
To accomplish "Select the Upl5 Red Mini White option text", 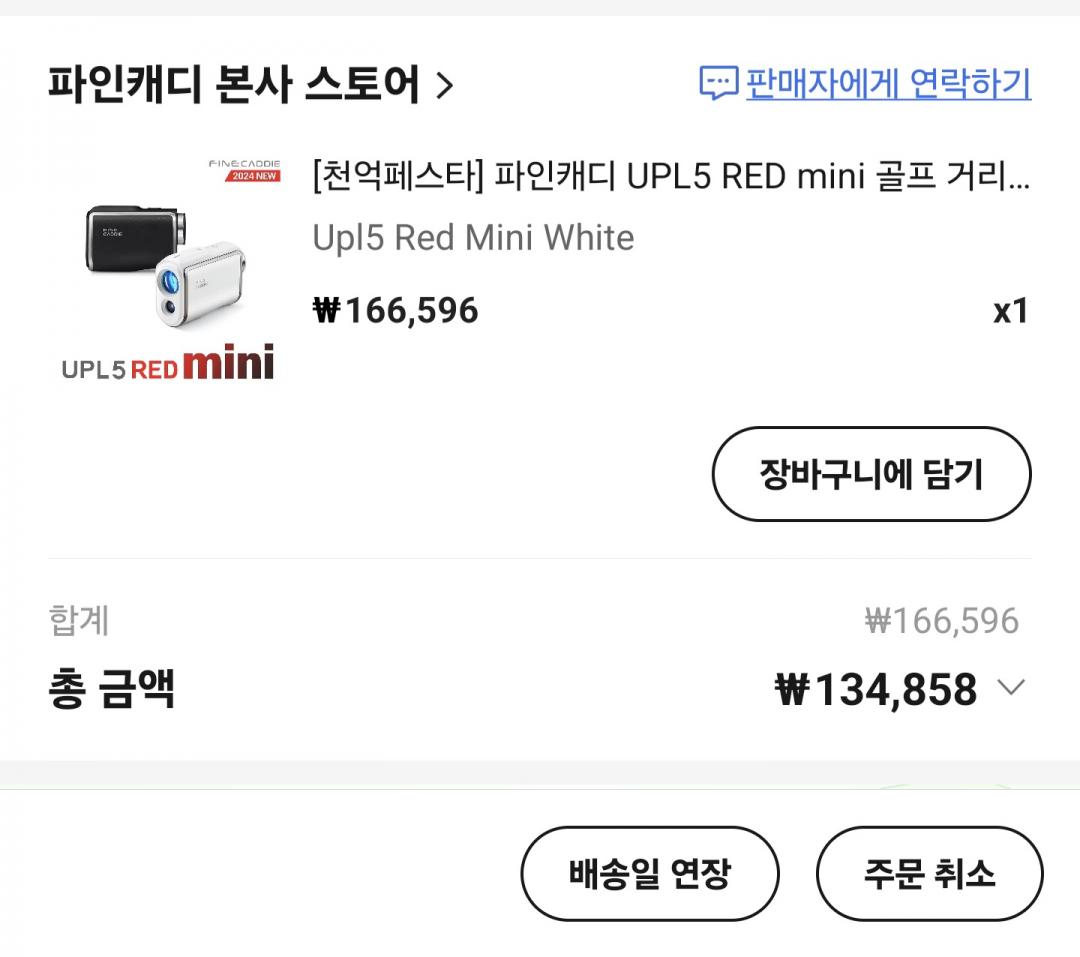I will (473, 238).
